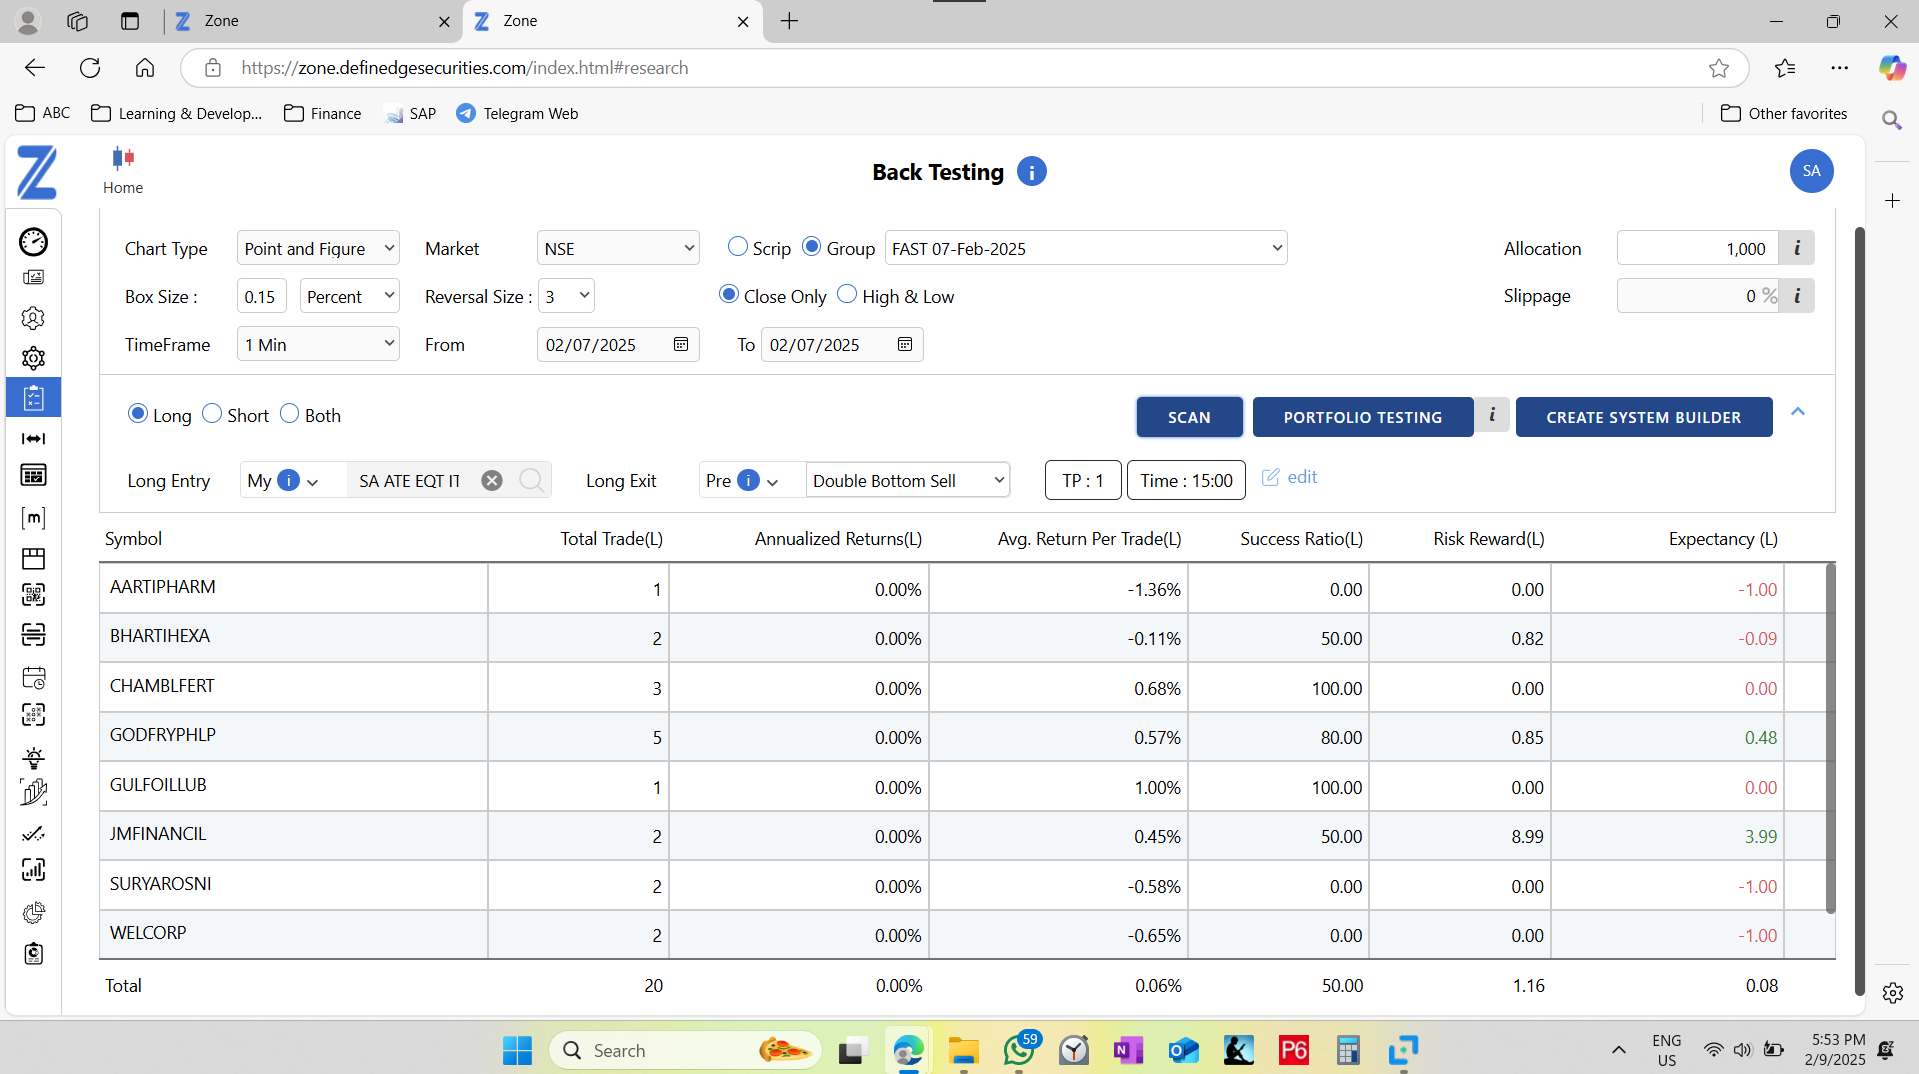Viewport: 1919px width, 1074px height.
Task: Open Other favorites folder
Action: pyautogui.click(x=1784, y=113)
